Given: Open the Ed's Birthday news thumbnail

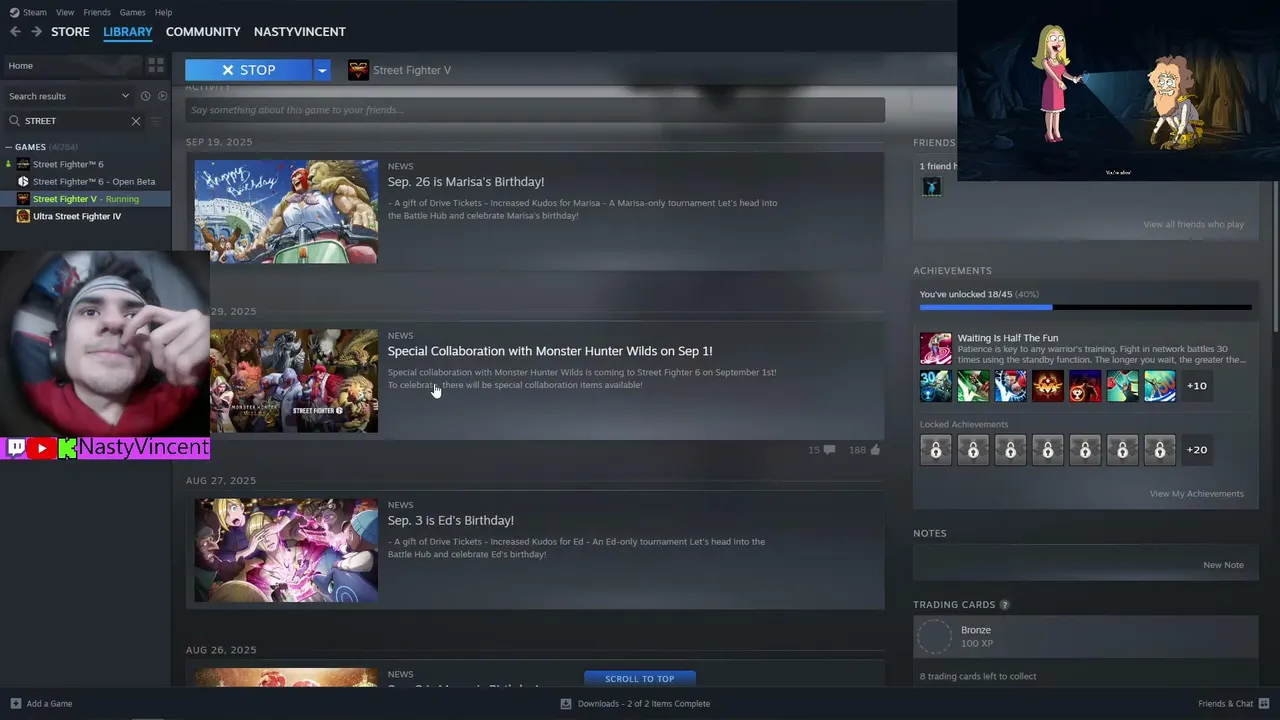Looking at the screenshot, I should (x=286, y=551).
